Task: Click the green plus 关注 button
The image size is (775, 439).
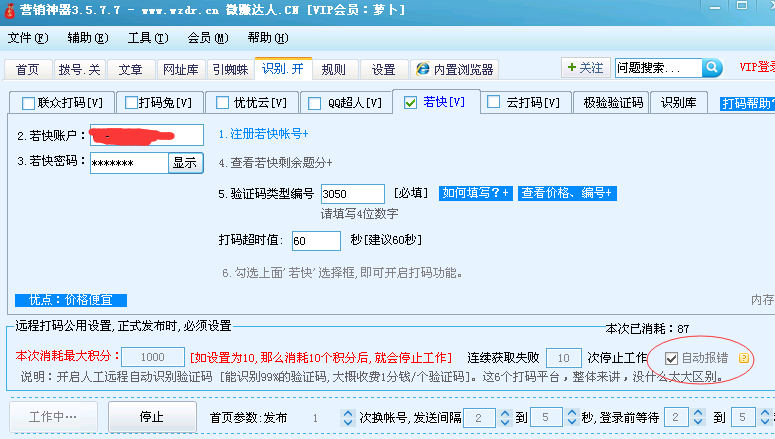Action: [x=586, y=68]
